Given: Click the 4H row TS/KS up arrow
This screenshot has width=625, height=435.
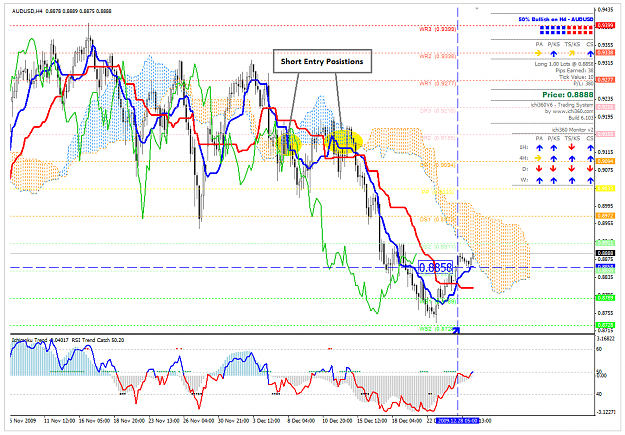Looking at the screenshot, I should pos(572,158).
